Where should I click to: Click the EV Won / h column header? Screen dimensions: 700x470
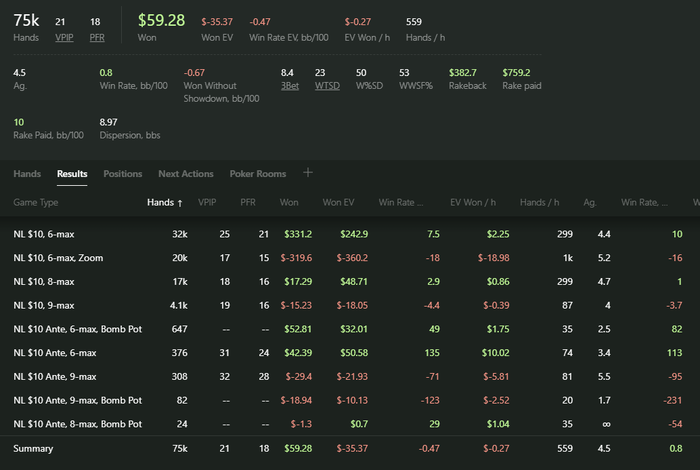[473, 202]
